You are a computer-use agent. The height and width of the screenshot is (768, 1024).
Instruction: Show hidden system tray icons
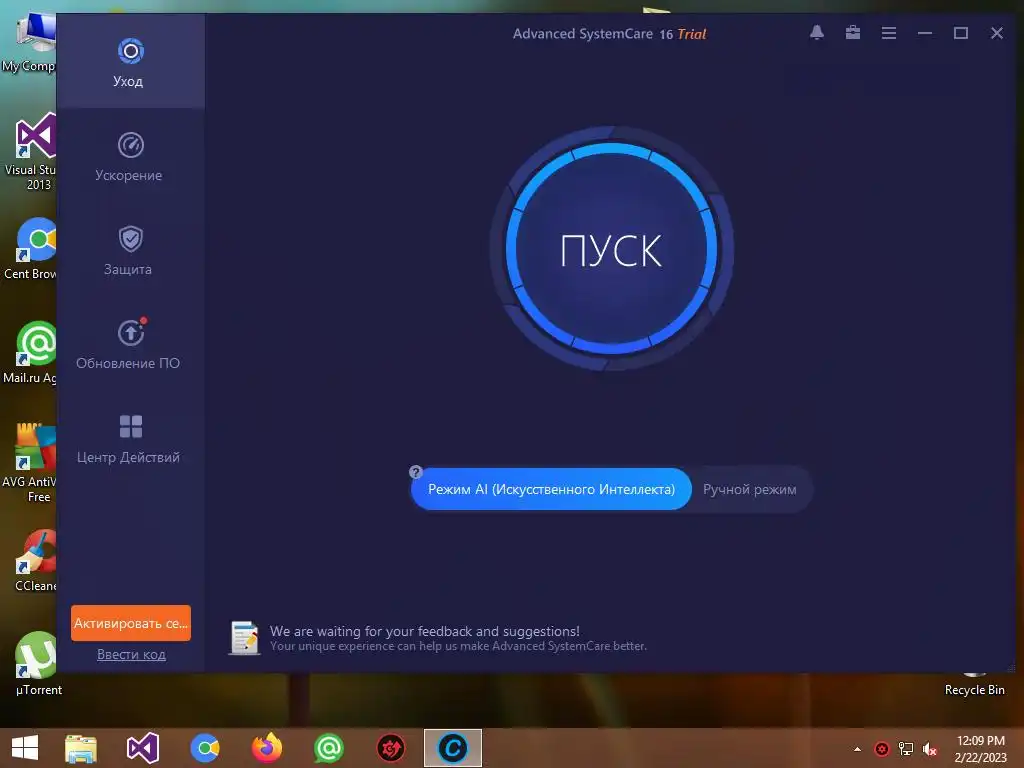(857, 749)
